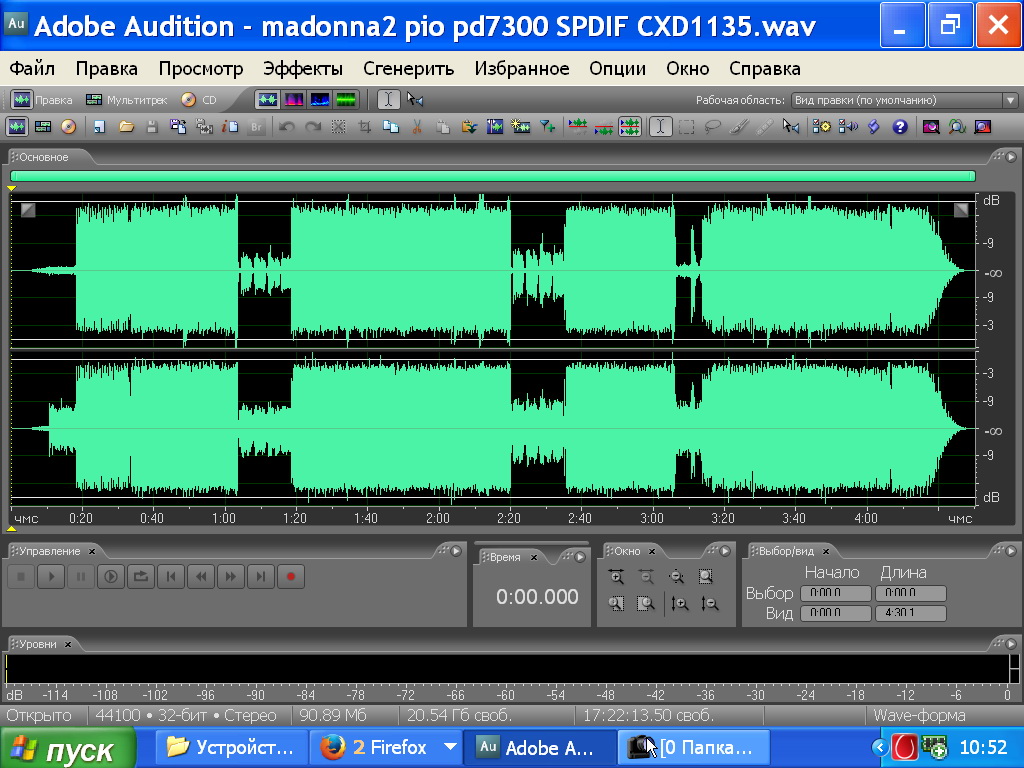Select the time selection tool in the lower toolbar
Screen dimensions: 1024x768
coord(660,127)
